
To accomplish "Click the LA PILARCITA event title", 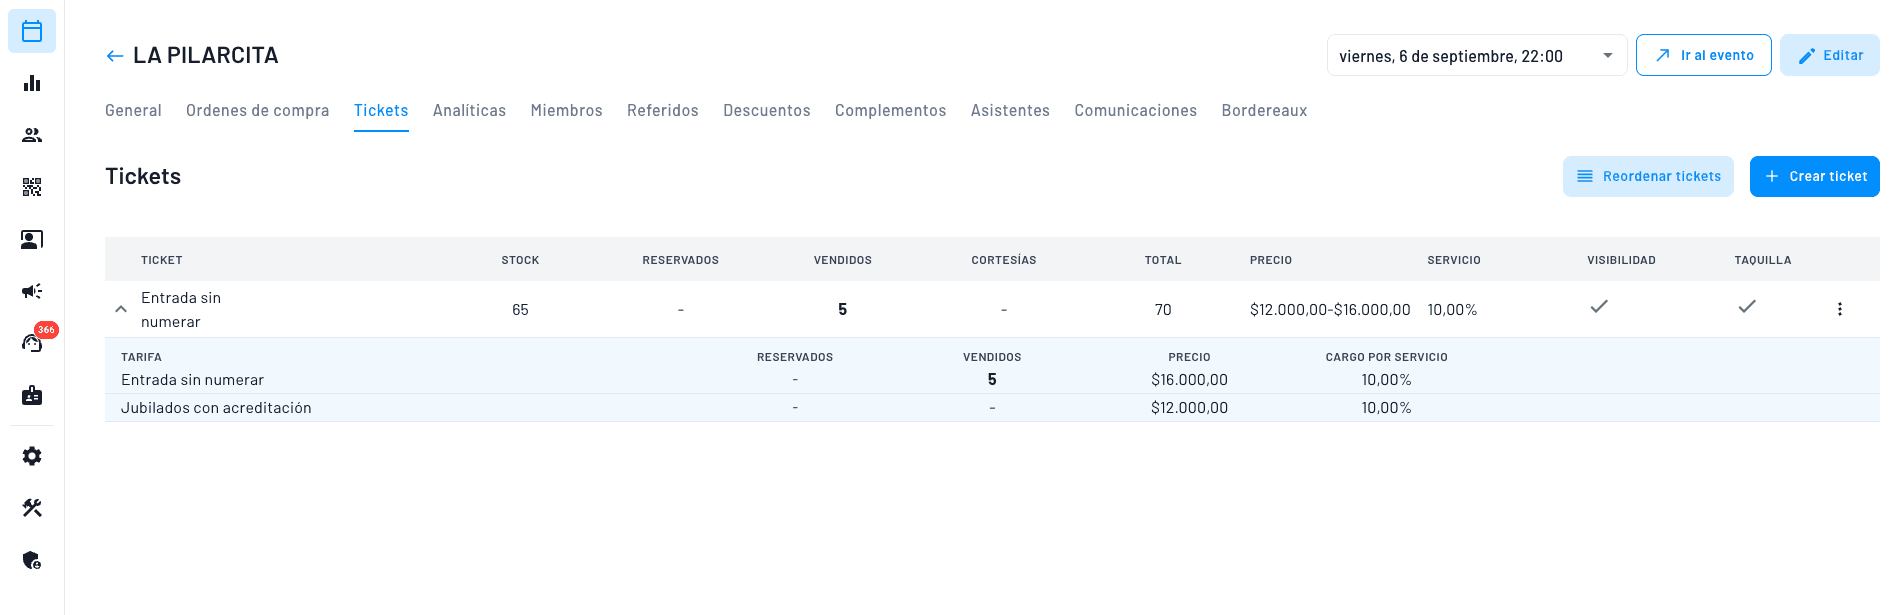I will 206,56.
